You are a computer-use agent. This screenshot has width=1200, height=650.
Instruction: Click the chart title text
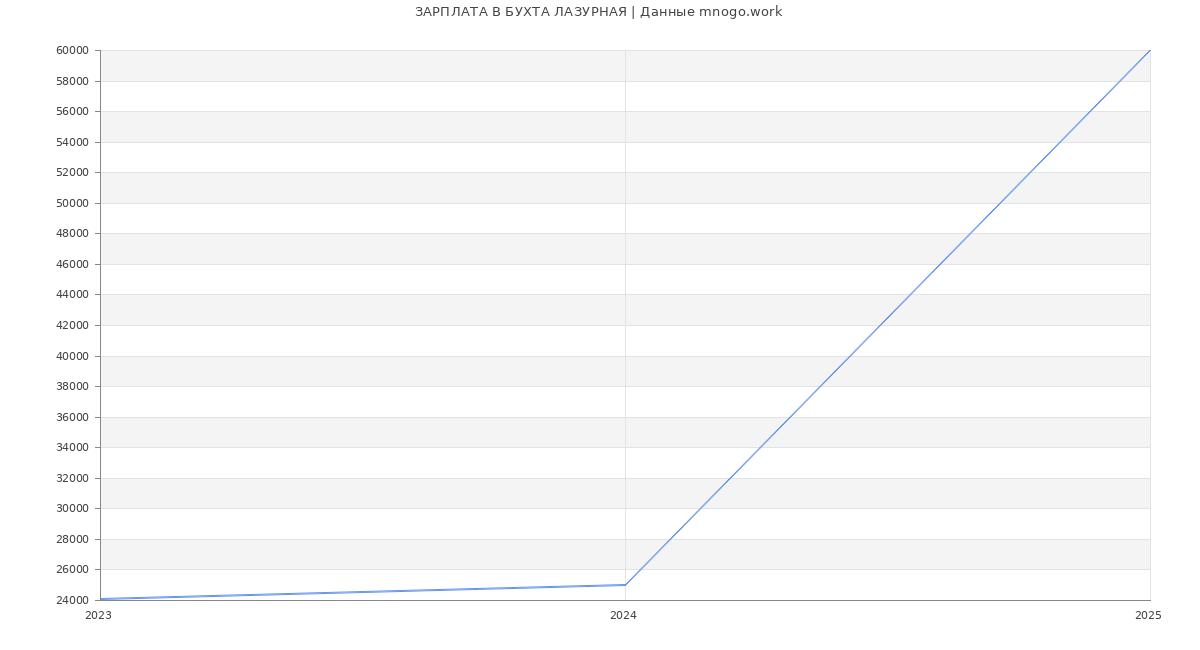click(598, 12)
